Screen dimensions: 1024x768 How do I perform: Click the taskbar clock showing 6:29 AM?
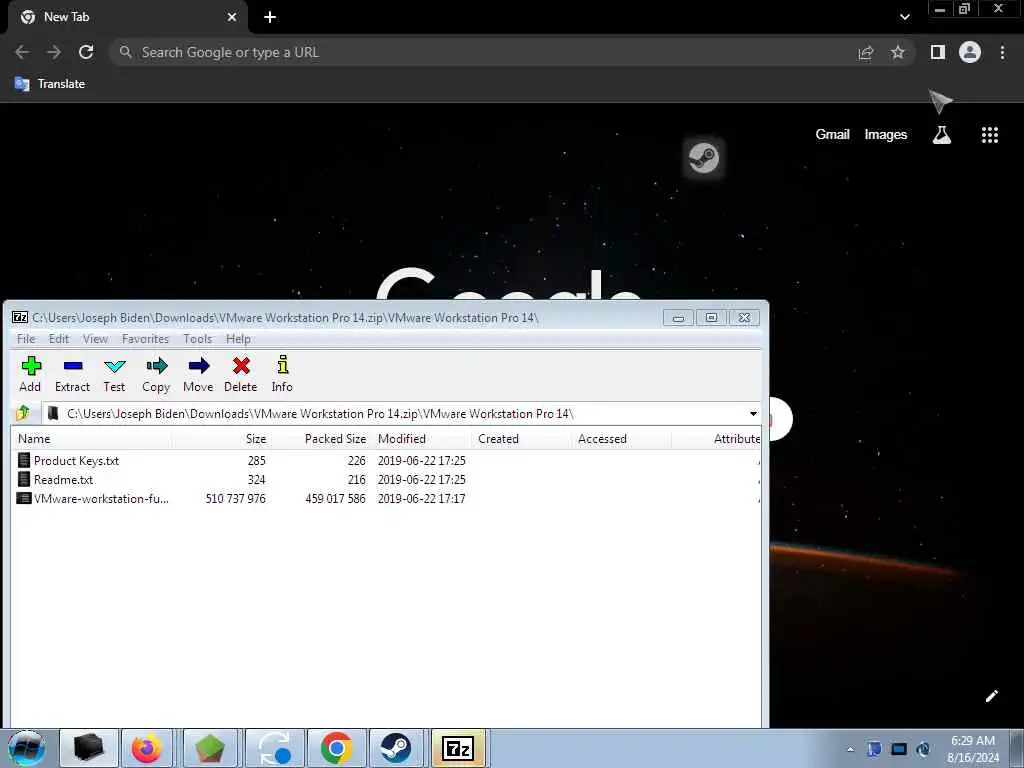pos(973,749)
